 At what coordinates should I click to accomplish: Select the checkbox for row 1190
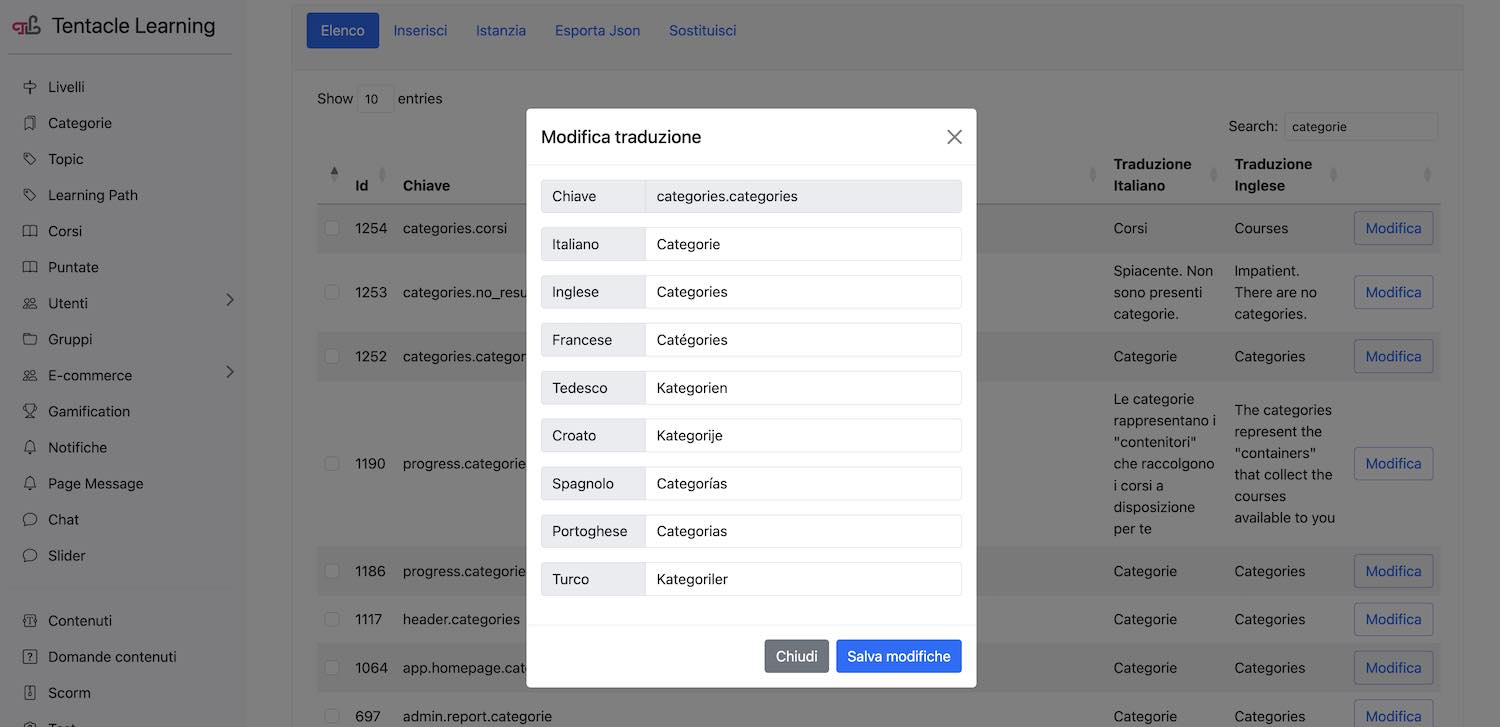pyautogui.click(x=332, y=464)
